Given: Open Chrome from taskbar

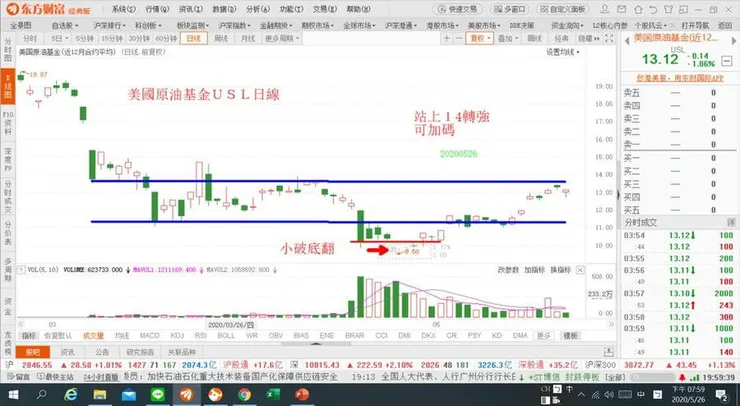Looking at the screenshot, I should pyautogui.click(x=244, y=394).
